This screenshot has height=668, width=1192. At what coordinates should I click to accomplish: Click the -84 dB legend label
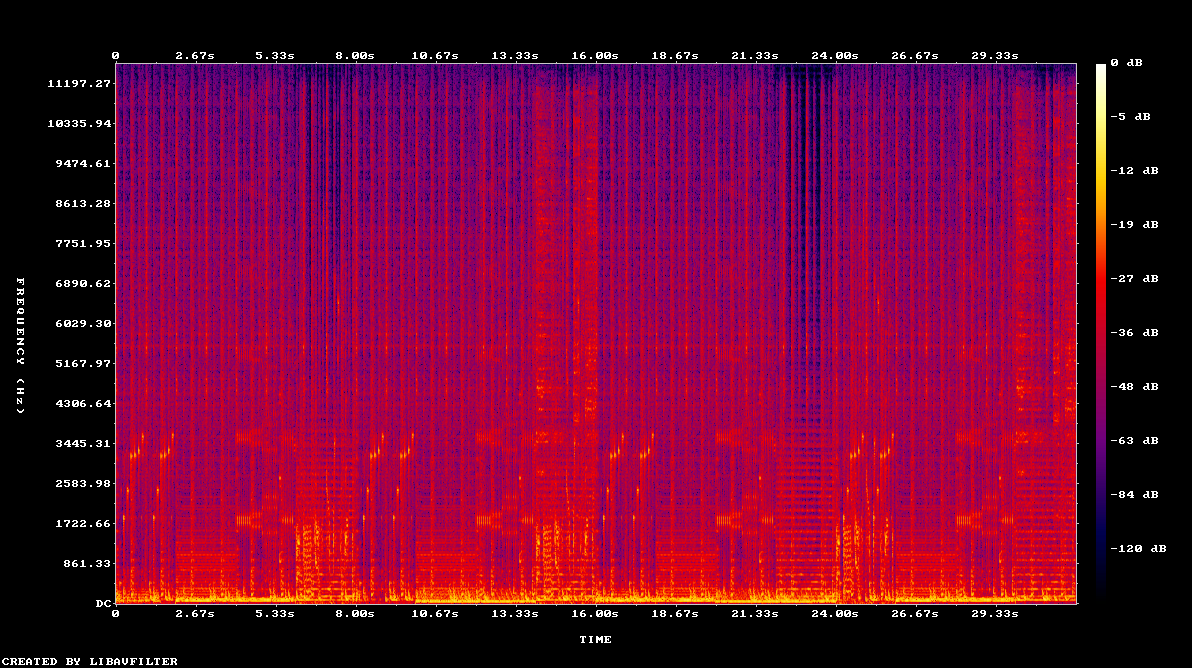(1134, 495)
